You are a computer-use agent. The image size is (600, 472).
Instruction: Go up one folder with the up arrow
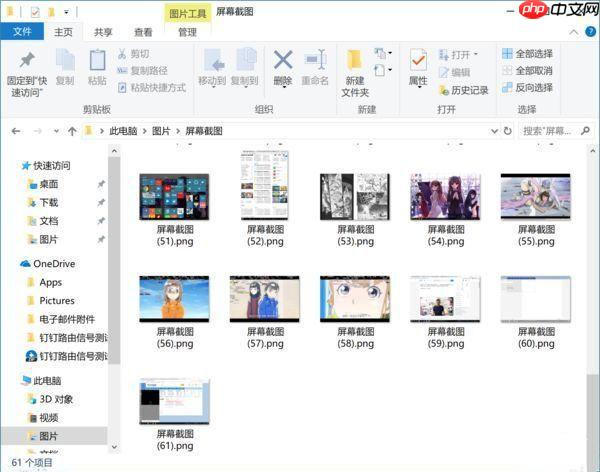(72, 131)
